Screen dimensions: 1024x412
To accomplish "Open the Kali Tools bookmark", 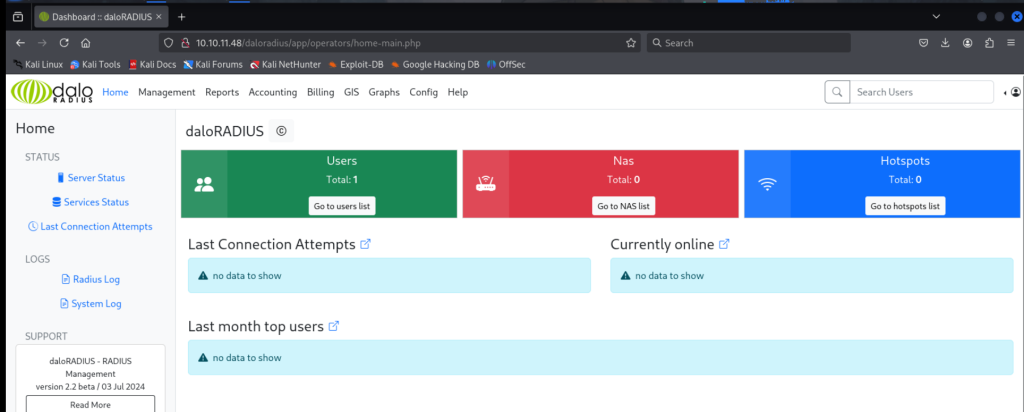I will [x=95, y=65].
